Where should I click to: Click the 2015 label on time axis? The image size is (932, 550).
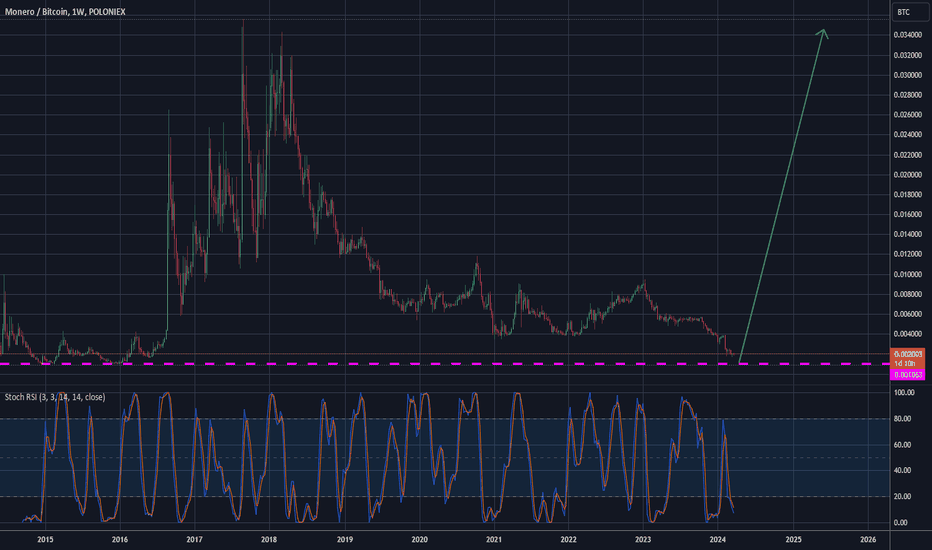point(45,540)
